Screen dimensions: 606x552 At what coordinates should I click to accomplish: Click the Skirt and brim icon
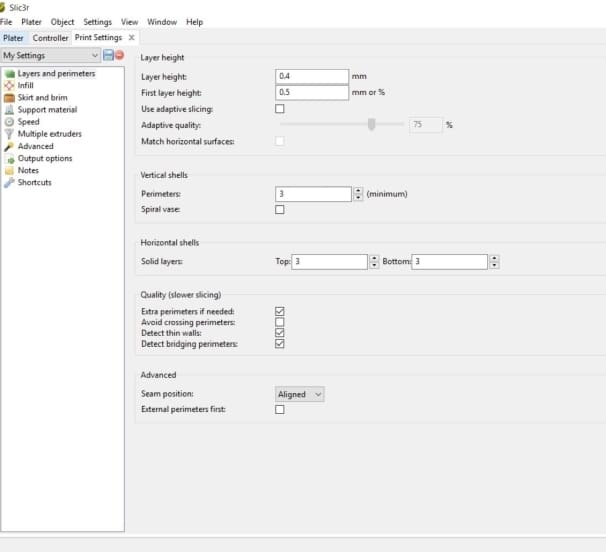tap(9, 98)
